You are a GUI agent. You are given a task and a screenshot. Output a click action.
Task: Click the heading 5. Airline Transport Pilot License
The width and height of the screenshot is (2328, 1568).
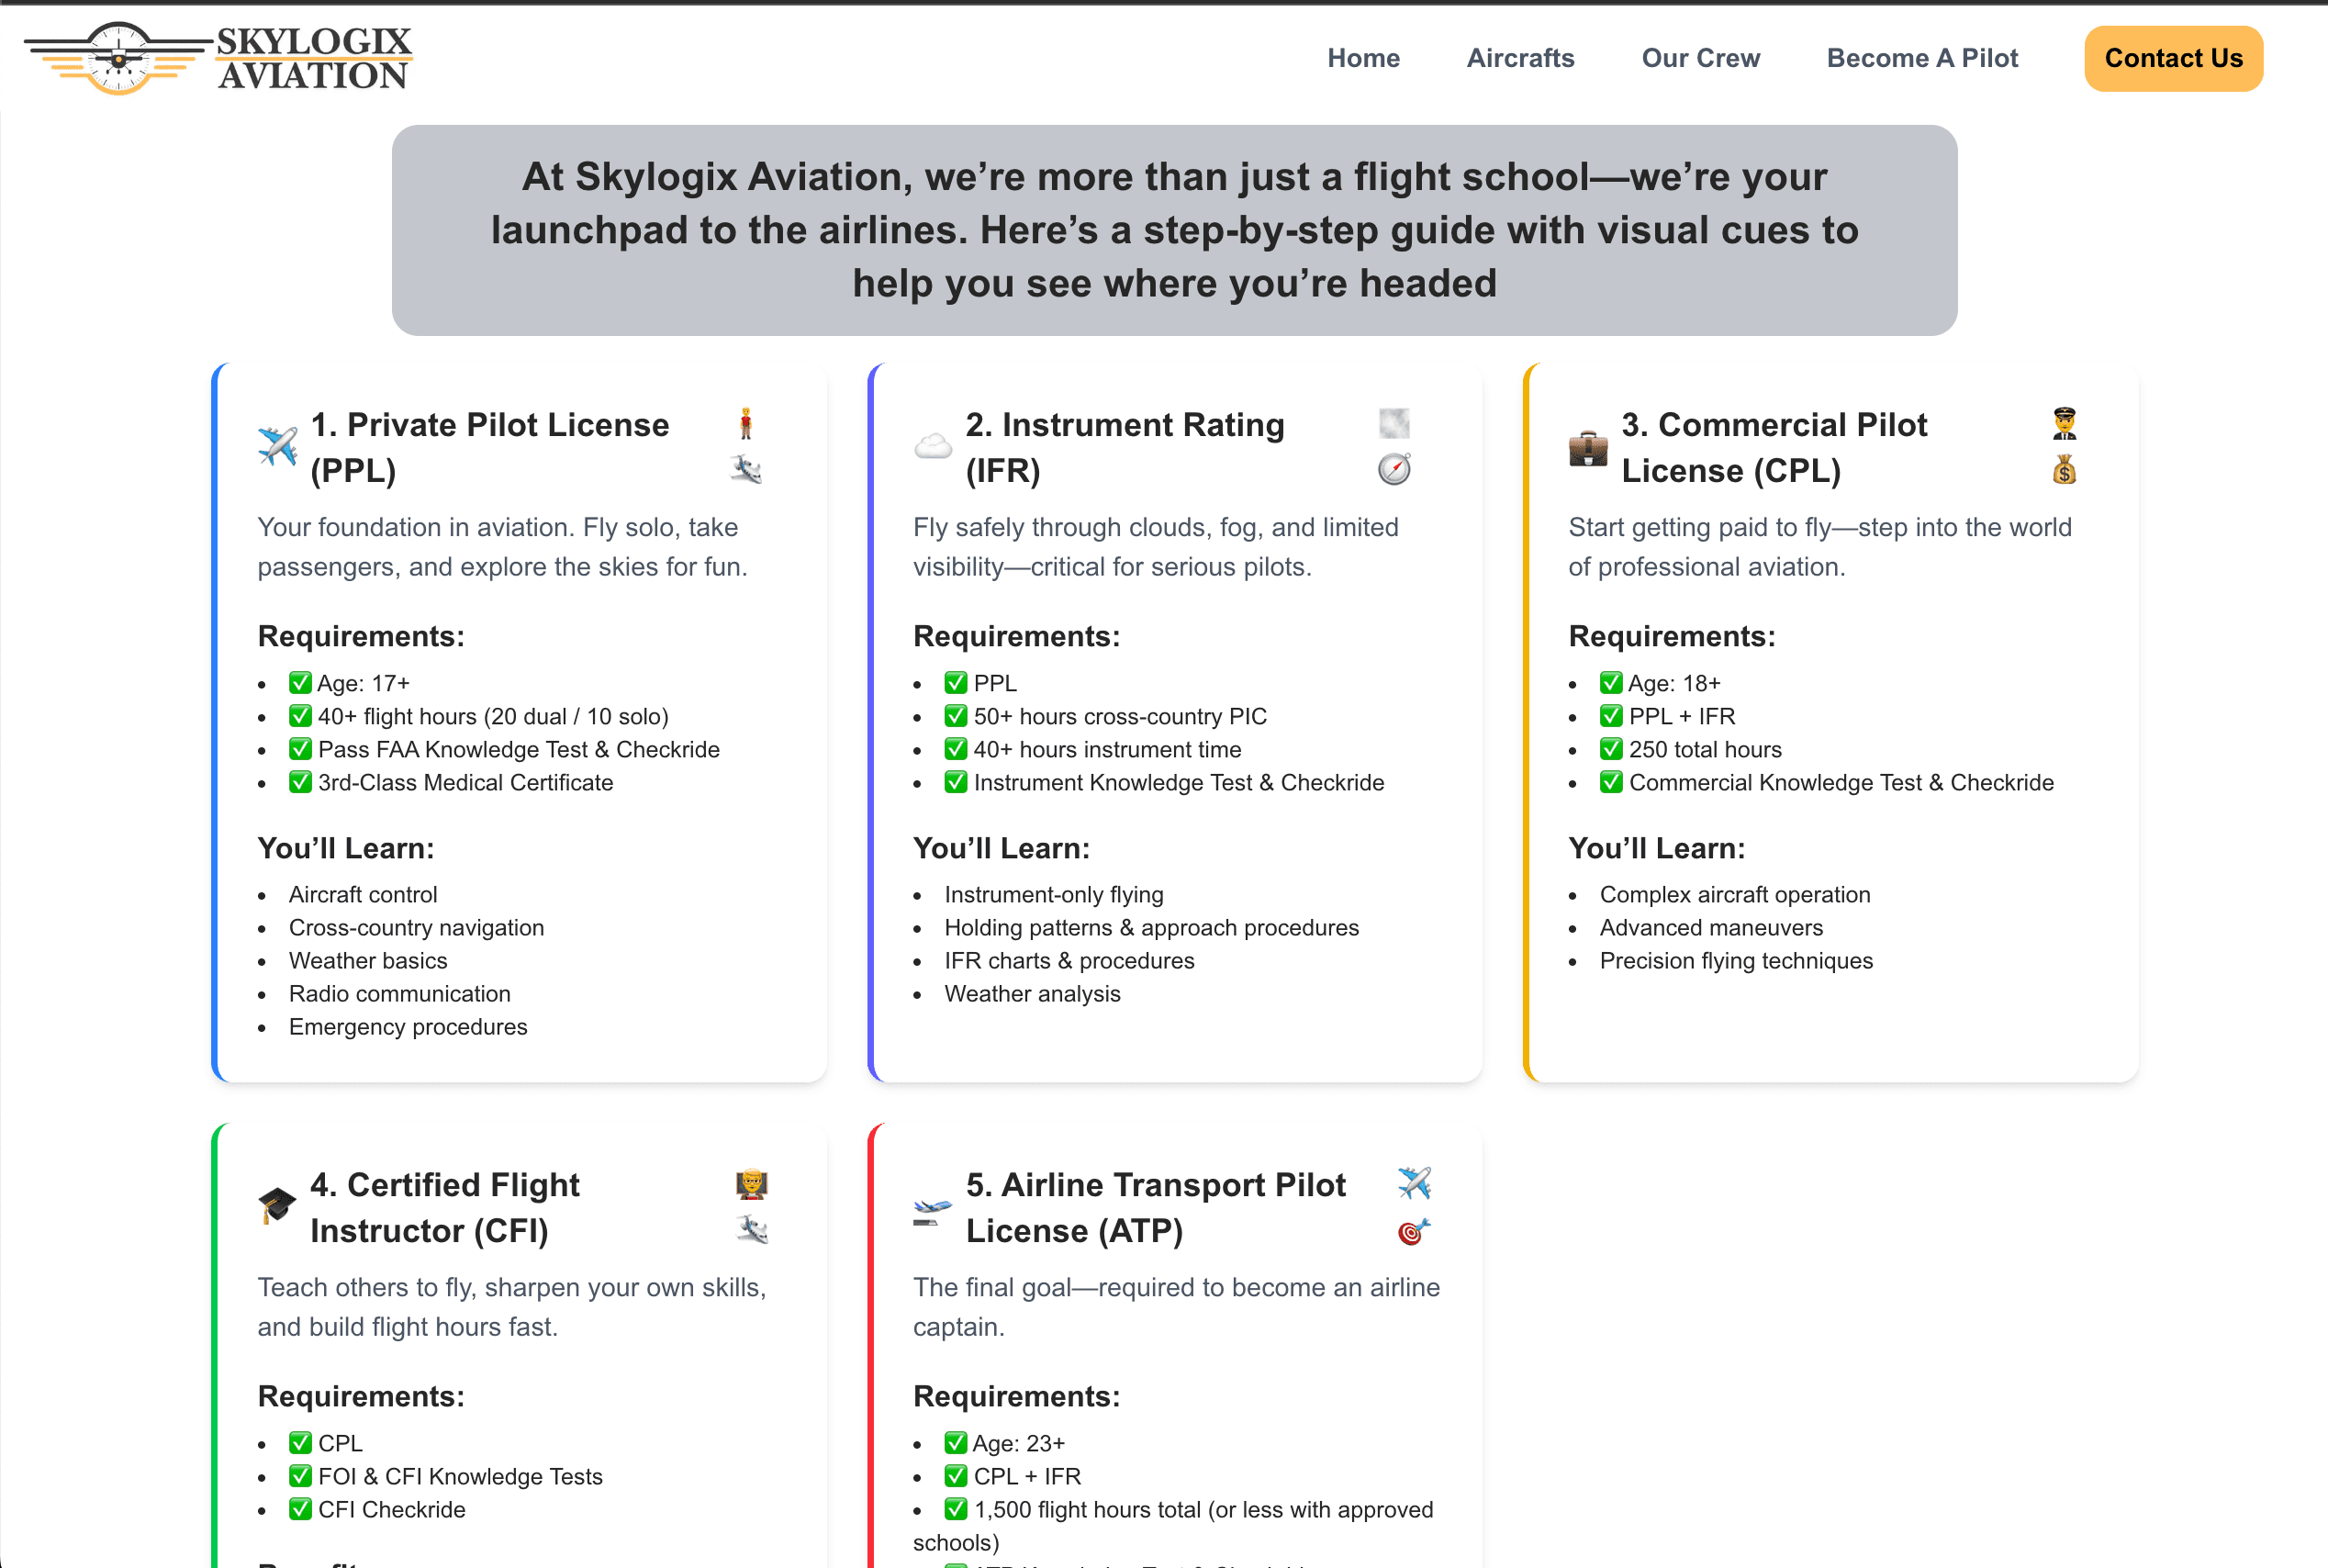coord(1155,1207)
